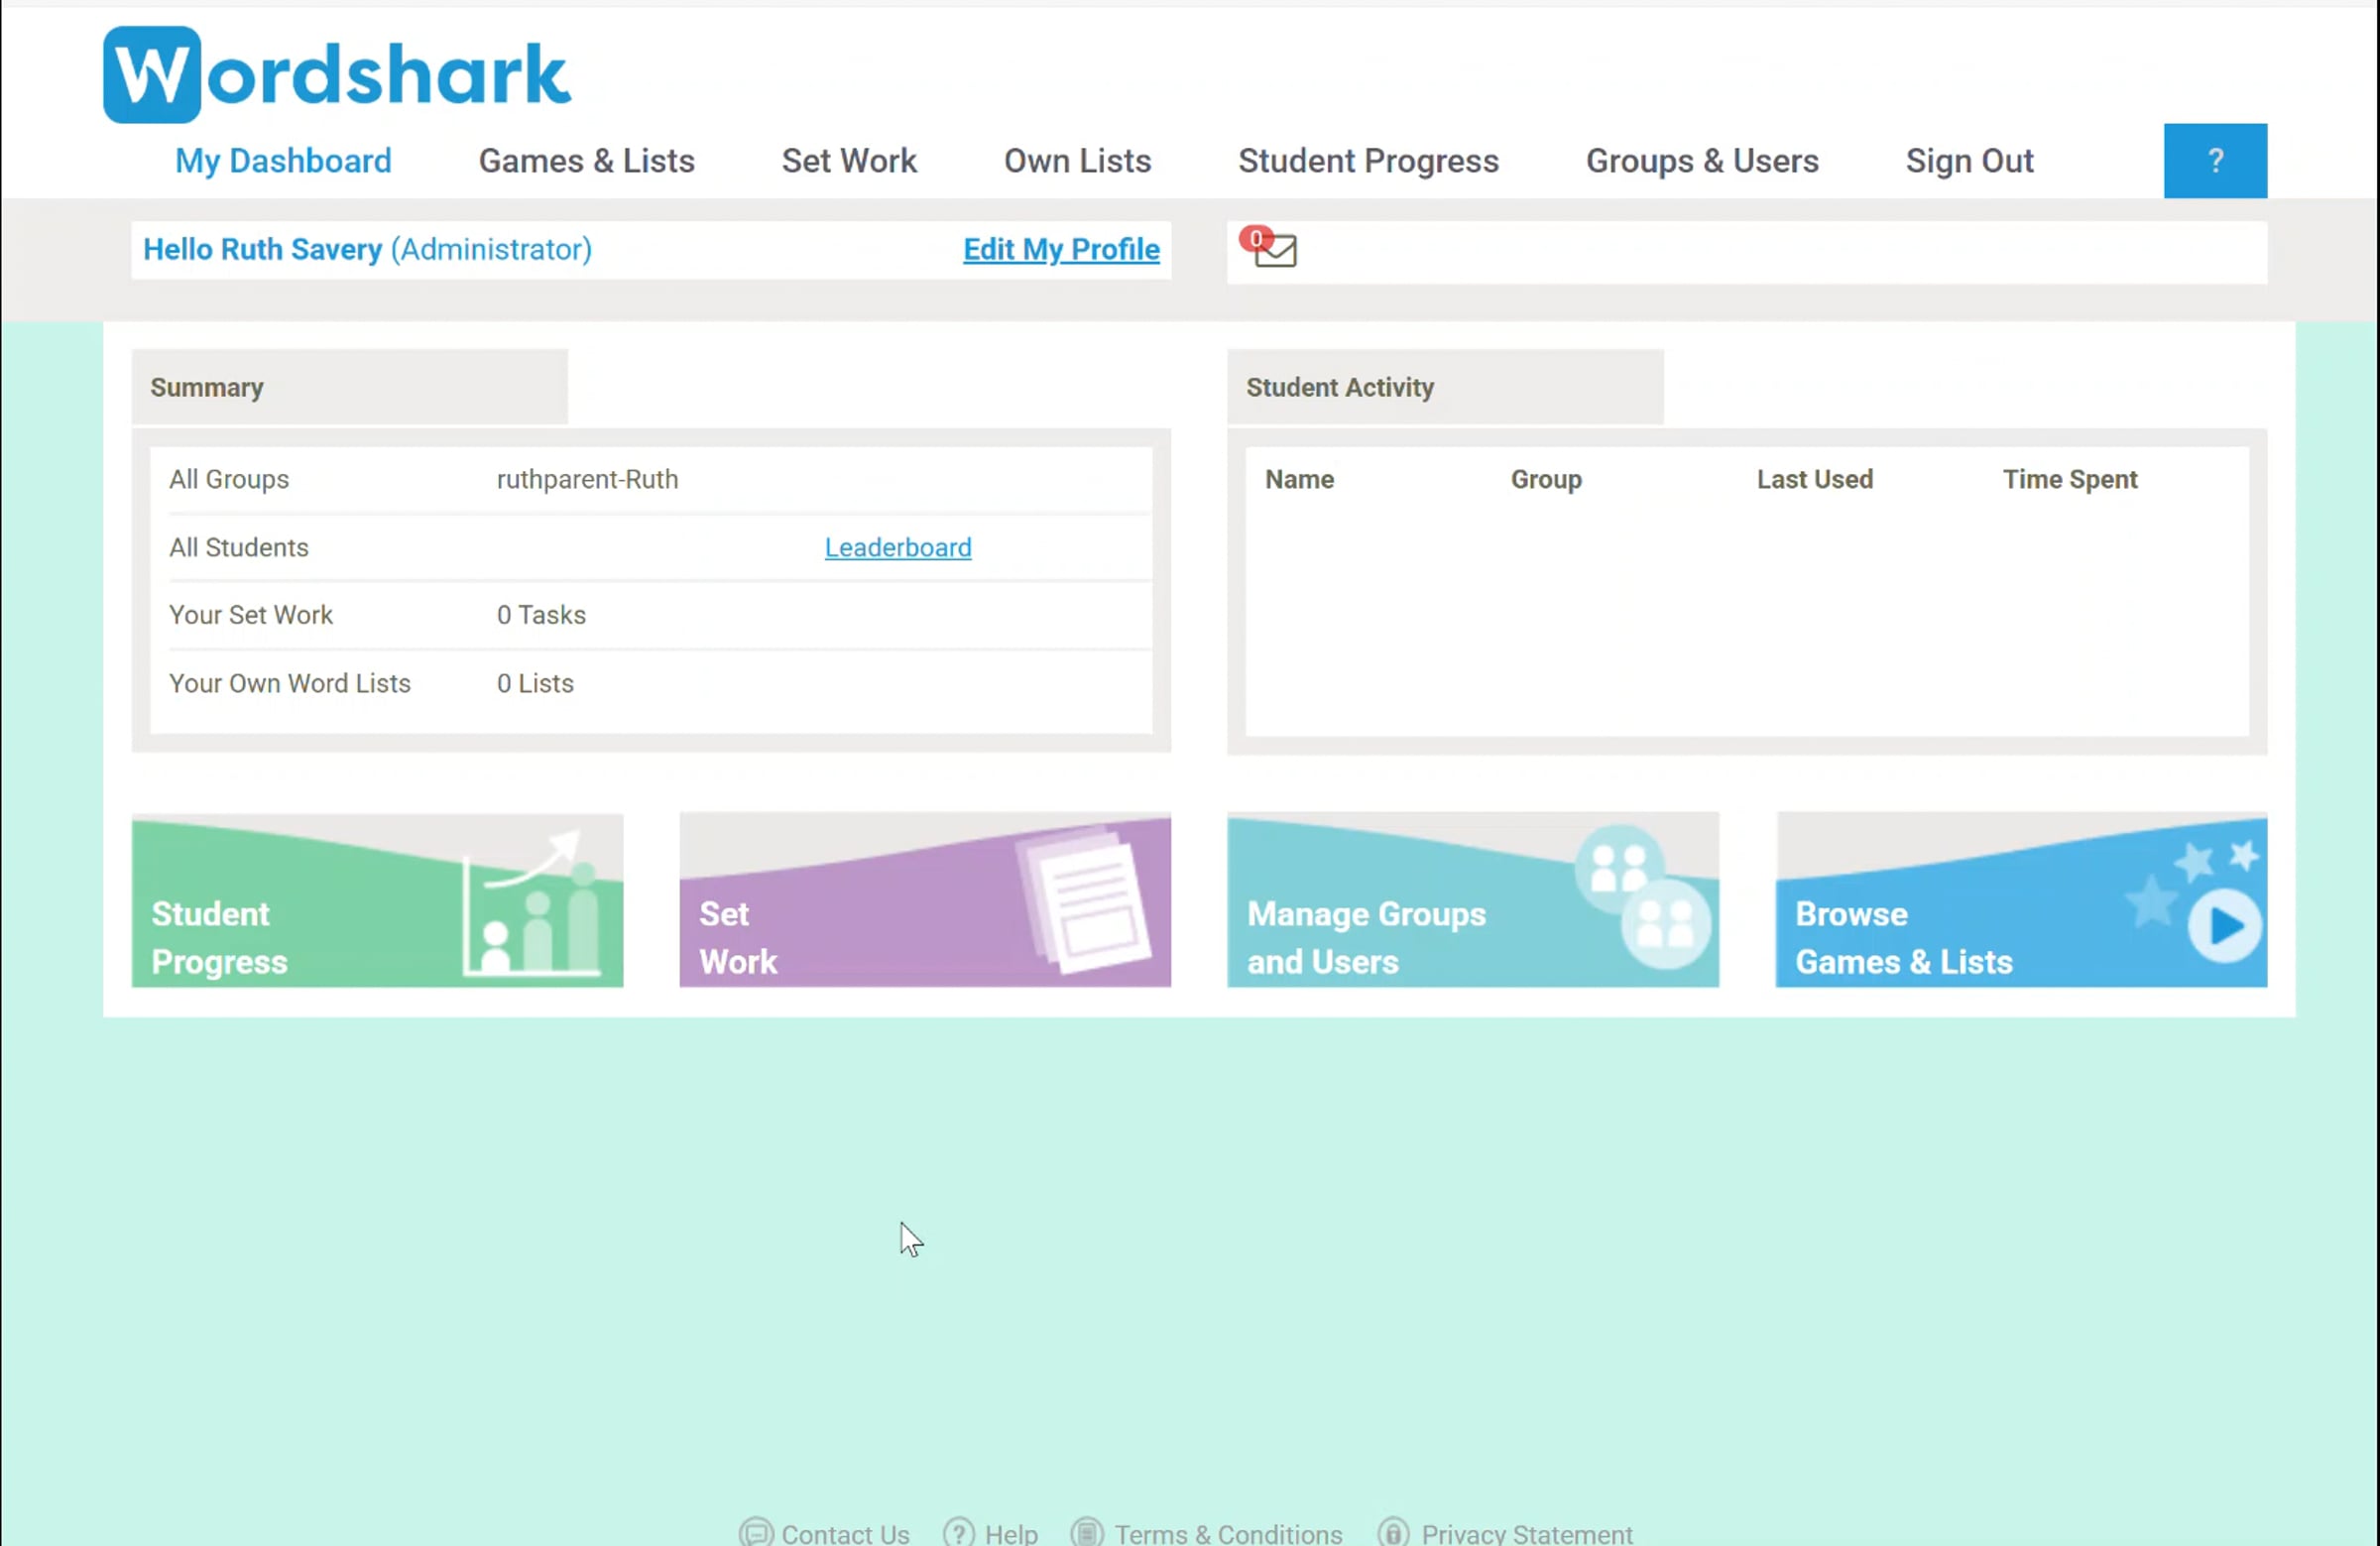
Task: Switch to the Summary tab
Action: point(207,387)
